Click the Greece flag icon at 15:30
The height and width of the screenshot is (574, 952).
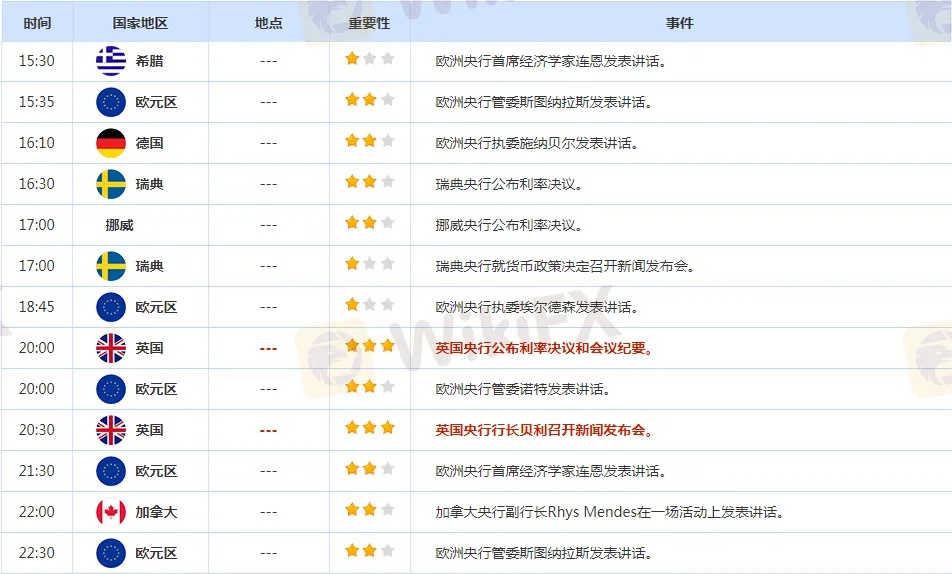click(111, 61)
